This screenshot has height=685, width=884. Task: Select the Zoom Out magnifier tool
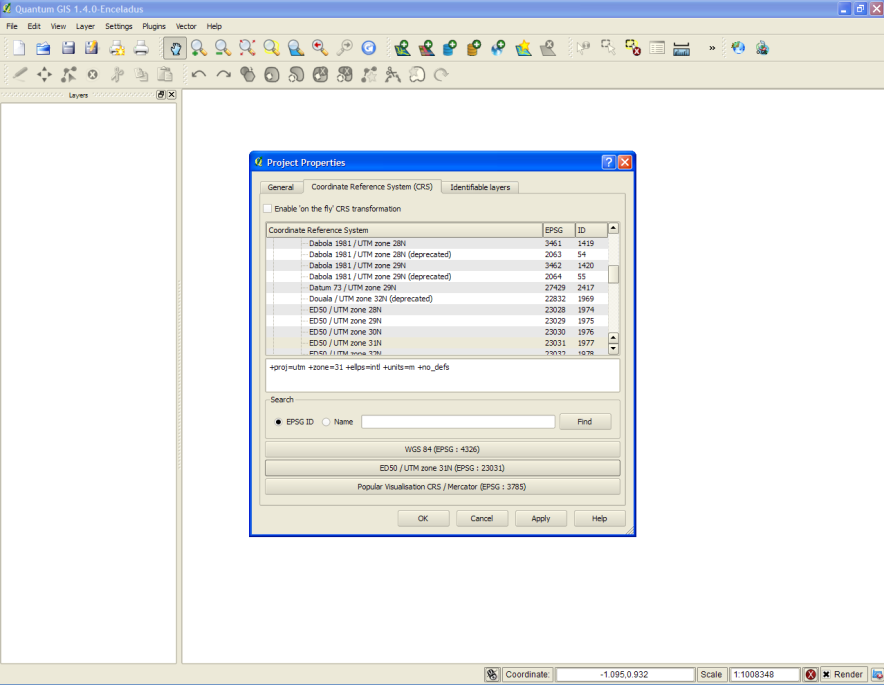(223, 48)
